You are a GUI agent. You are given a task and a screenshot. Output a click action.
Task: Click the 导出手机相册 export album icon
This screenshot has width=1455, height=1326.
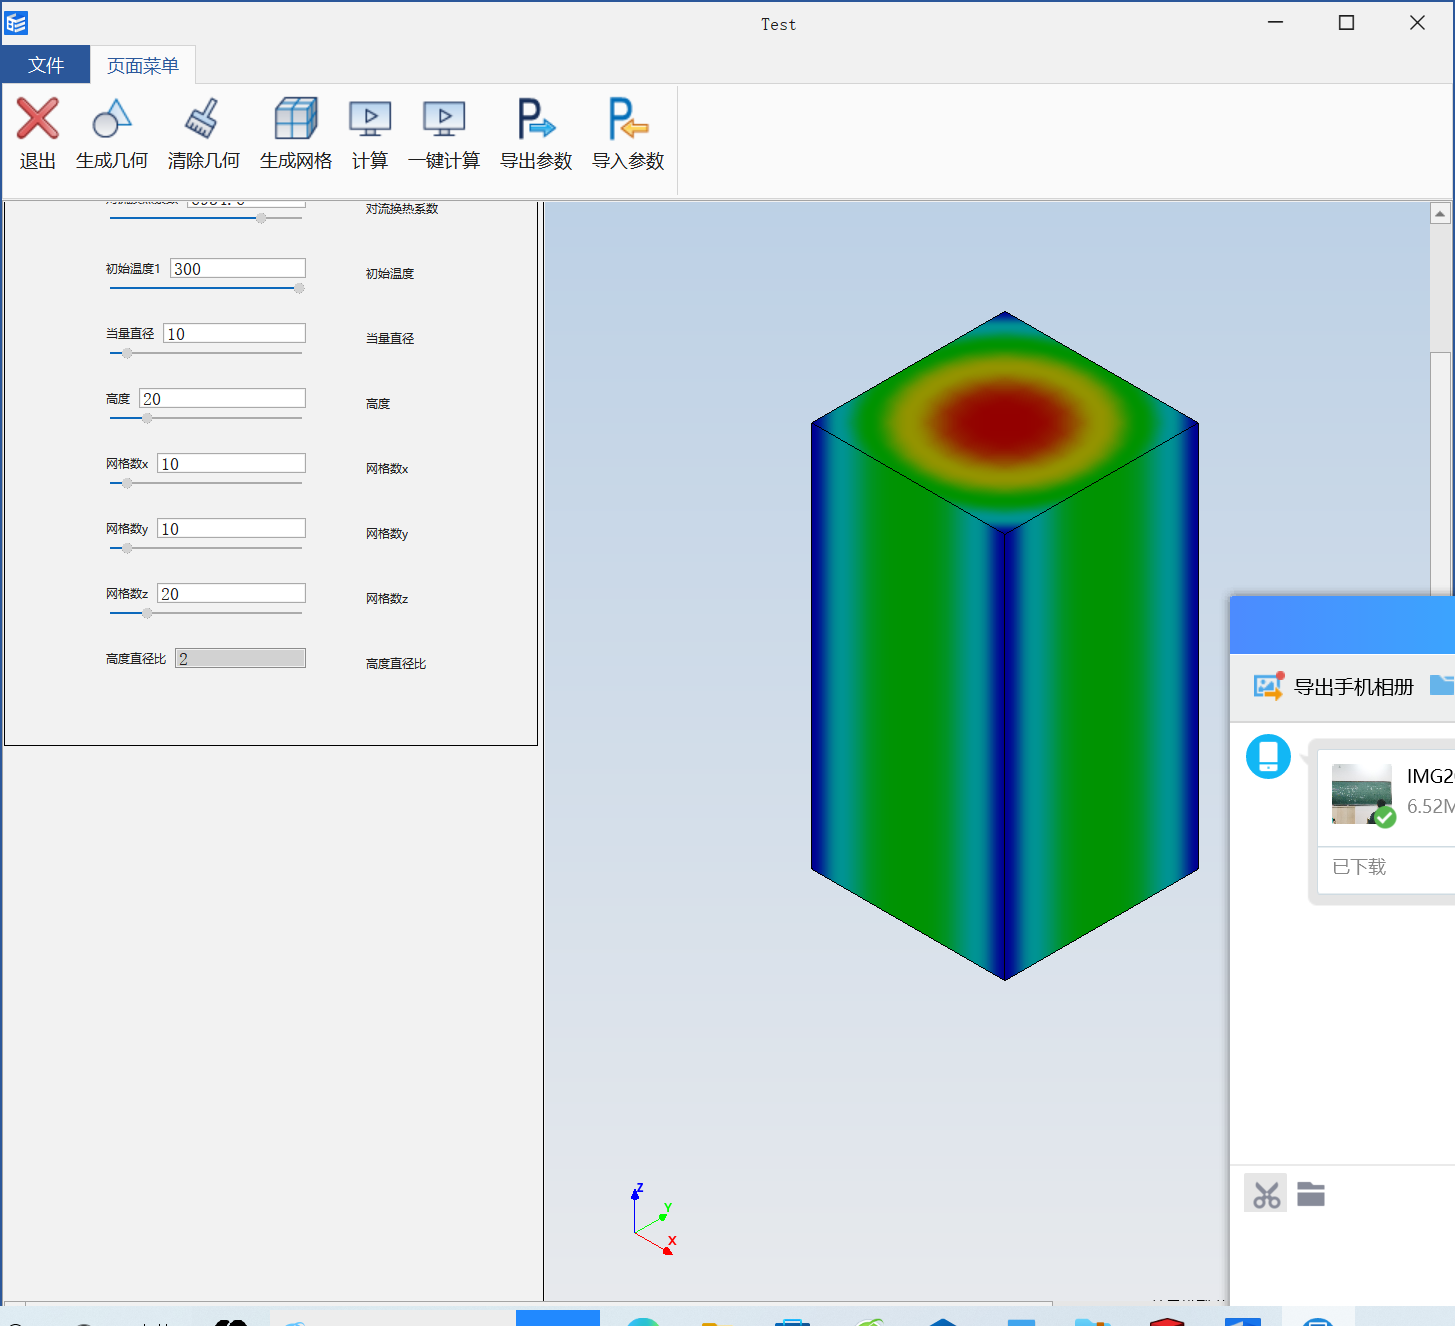(1269, 686)
